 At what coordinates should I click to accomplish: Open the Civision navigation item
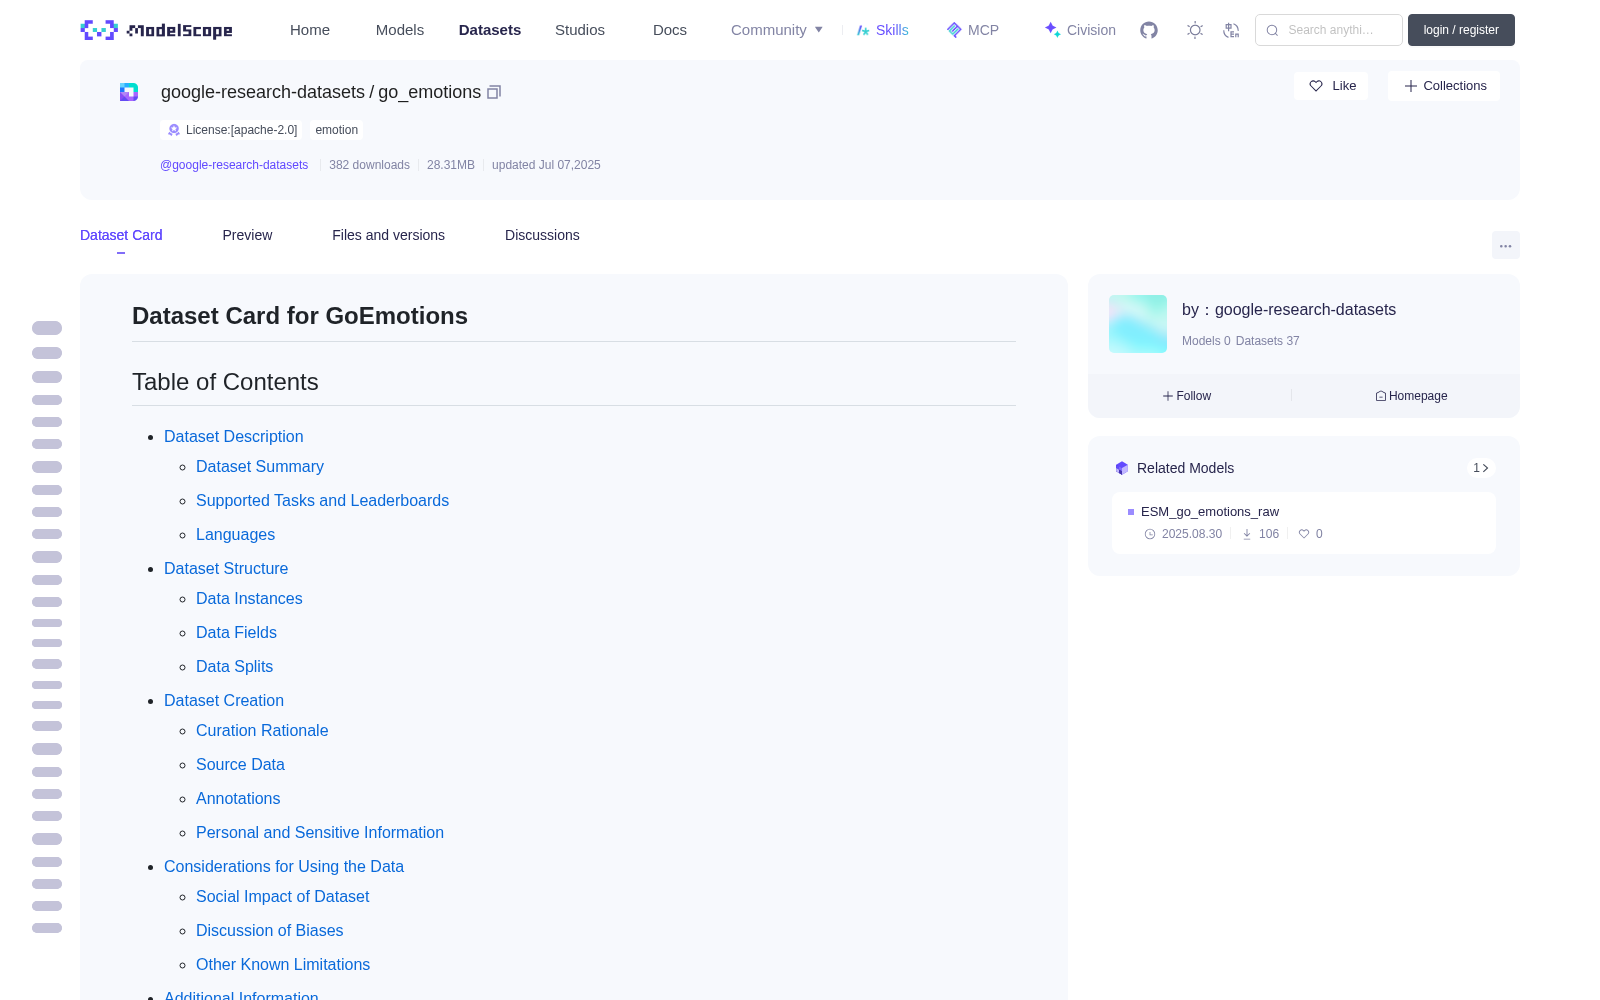click(x=1080, y=30)
